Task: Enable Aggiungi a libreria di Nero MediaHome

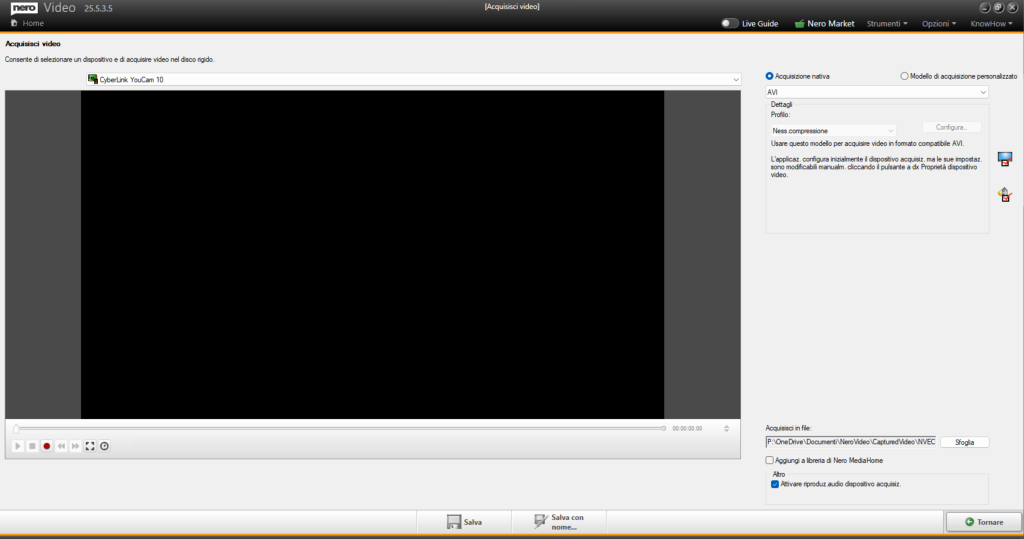Action: (770, 460)
